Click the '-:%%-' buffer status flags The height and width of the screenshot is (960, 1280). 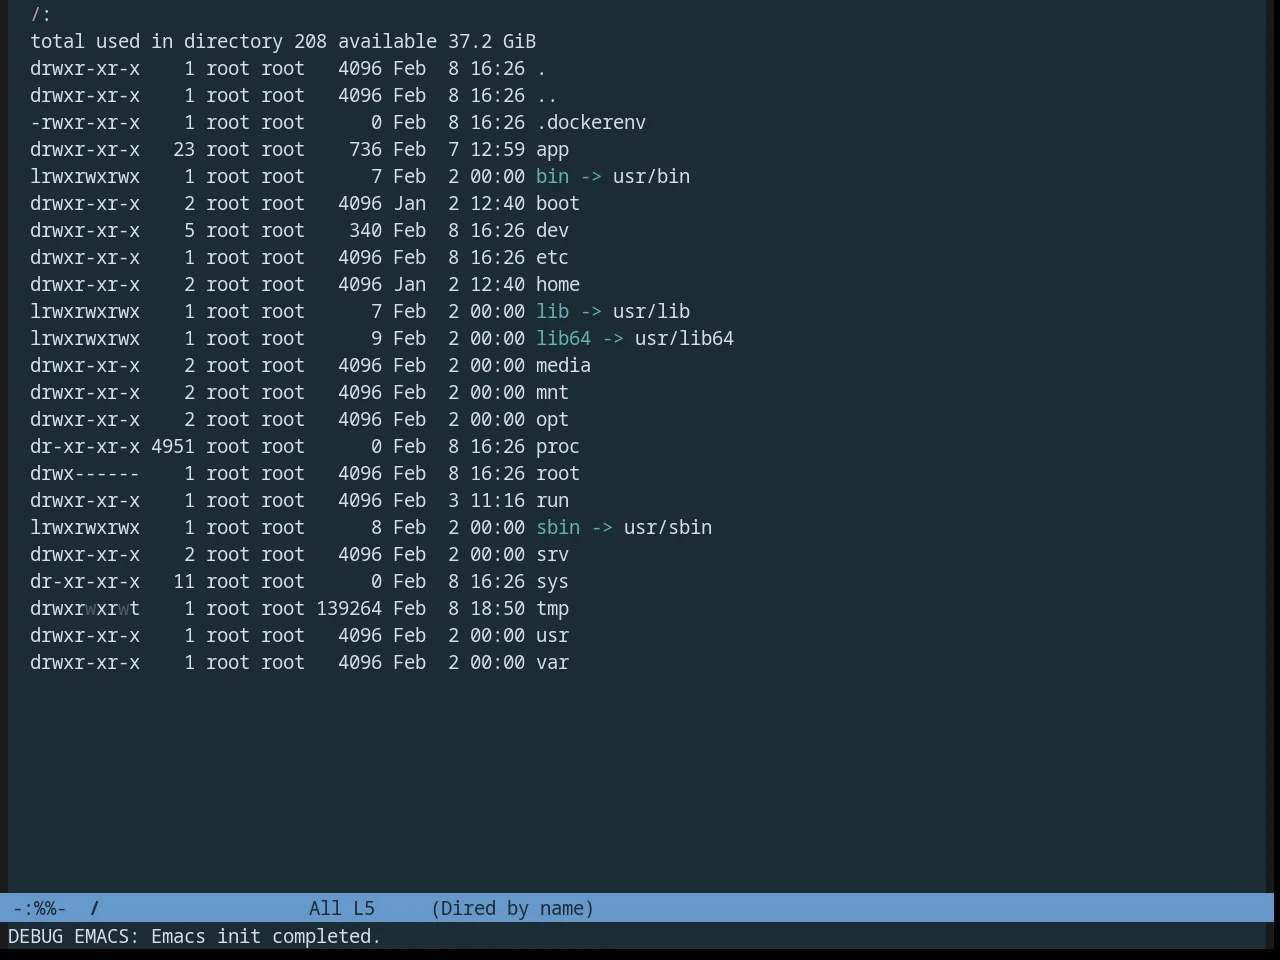[39, 909]
